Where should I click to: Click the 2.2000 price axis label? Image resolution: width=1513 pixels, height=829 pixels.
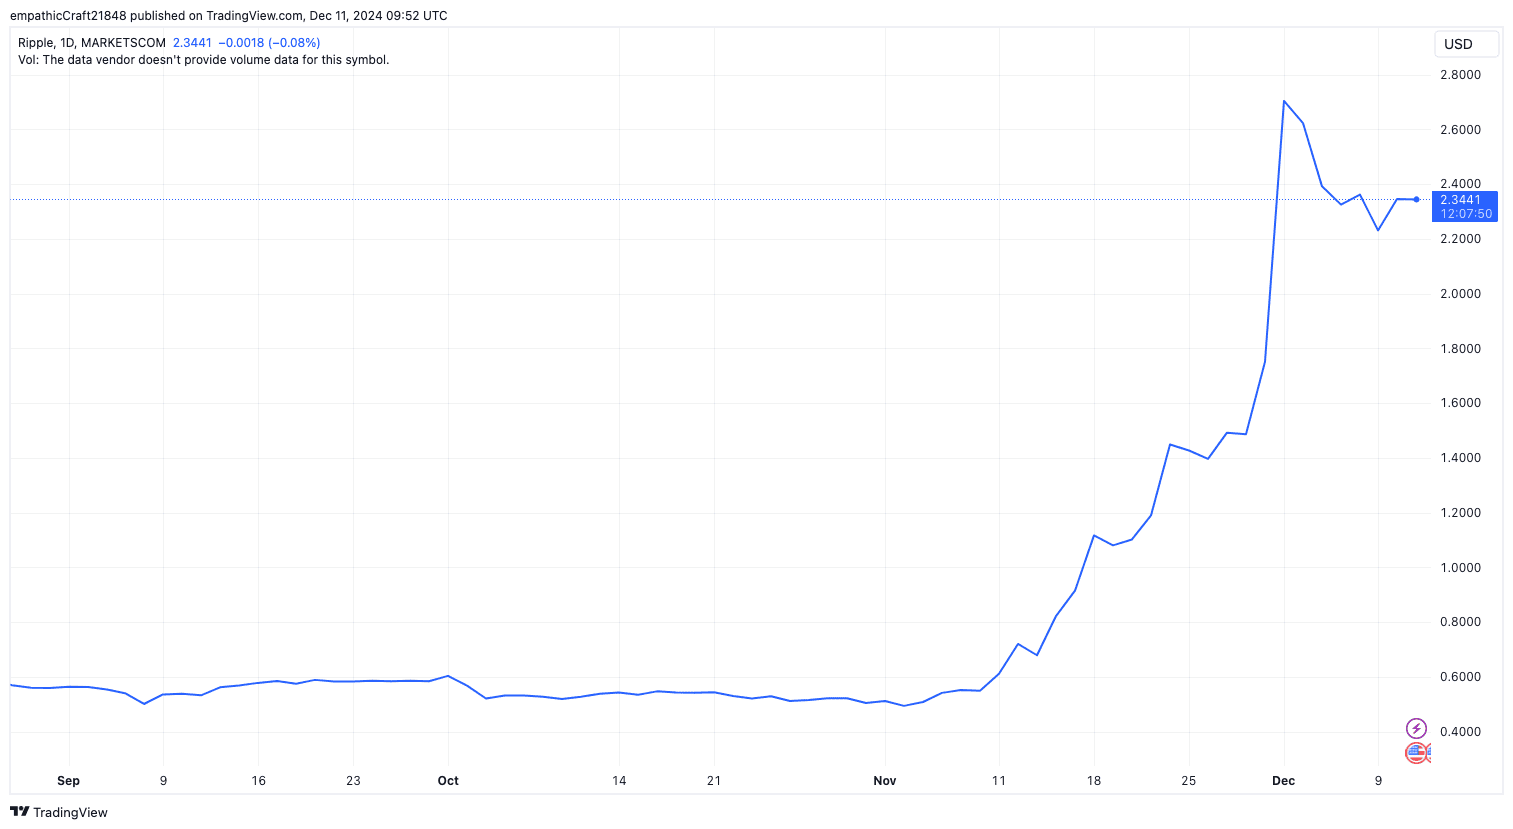[x=1460, y=239]
